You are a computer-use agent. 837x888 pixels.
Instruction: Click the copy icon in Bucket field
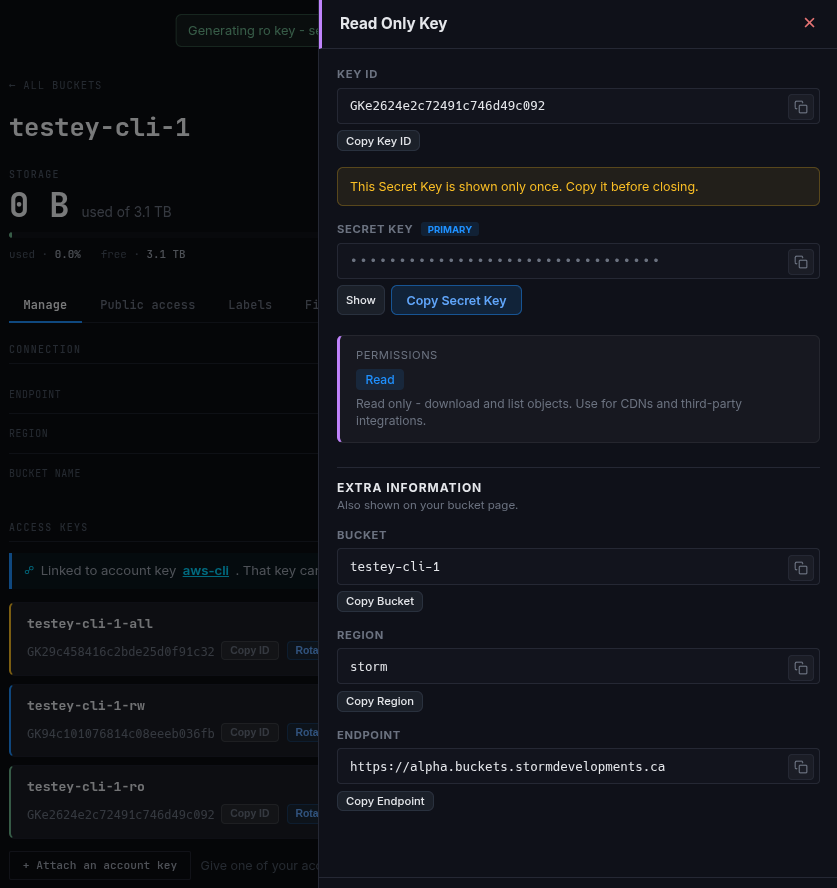coord(800,568)
